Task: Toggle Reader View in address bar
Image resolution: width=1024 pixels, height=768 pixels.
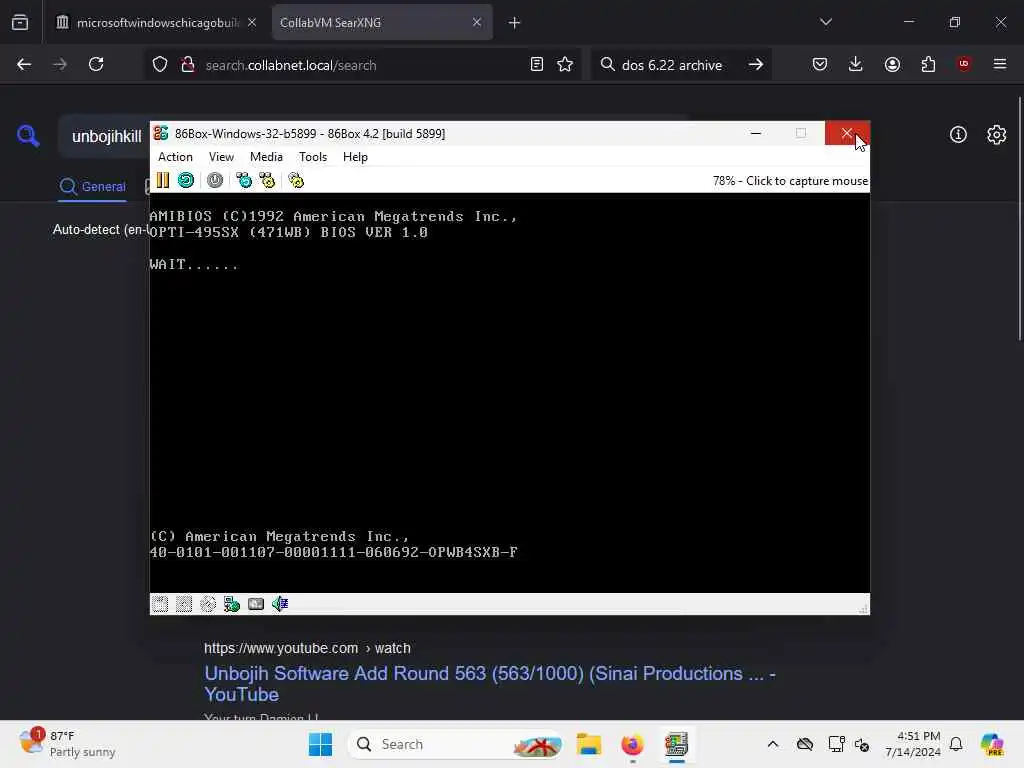Action: point(537,64)
